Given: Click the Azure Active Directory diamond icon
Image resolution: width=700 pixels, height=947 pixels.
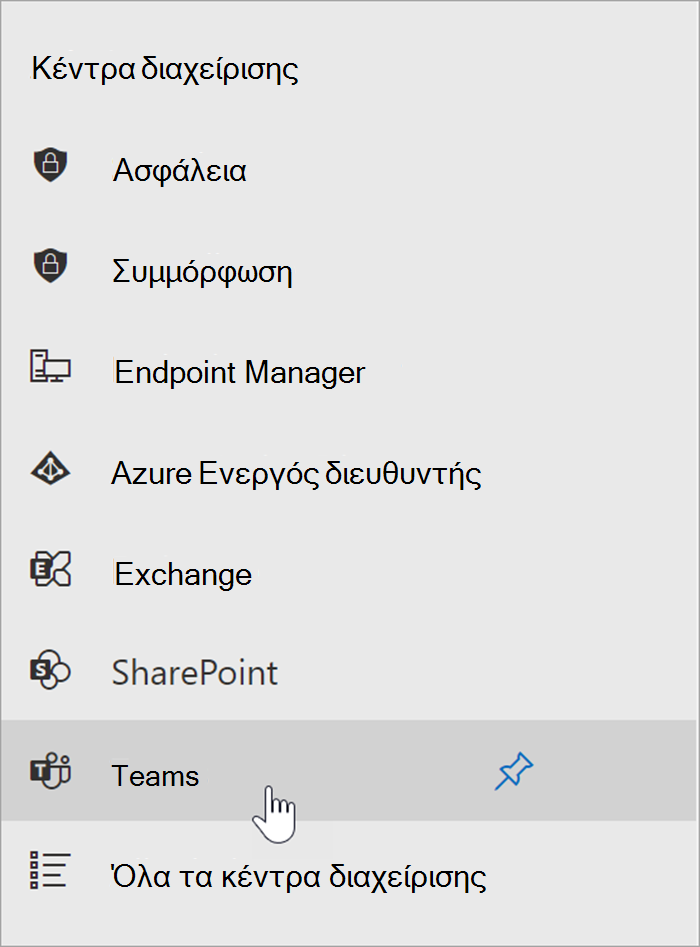Looking at the screenshot, I should [x=50, y=468].
